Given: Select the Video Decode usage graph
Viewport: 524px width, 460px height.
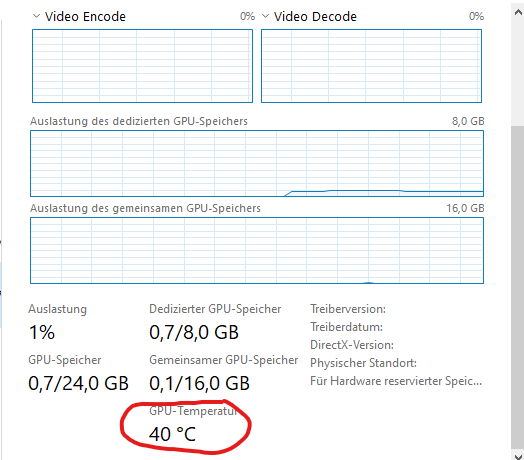Looking at the screenshot, I should 371,66.
